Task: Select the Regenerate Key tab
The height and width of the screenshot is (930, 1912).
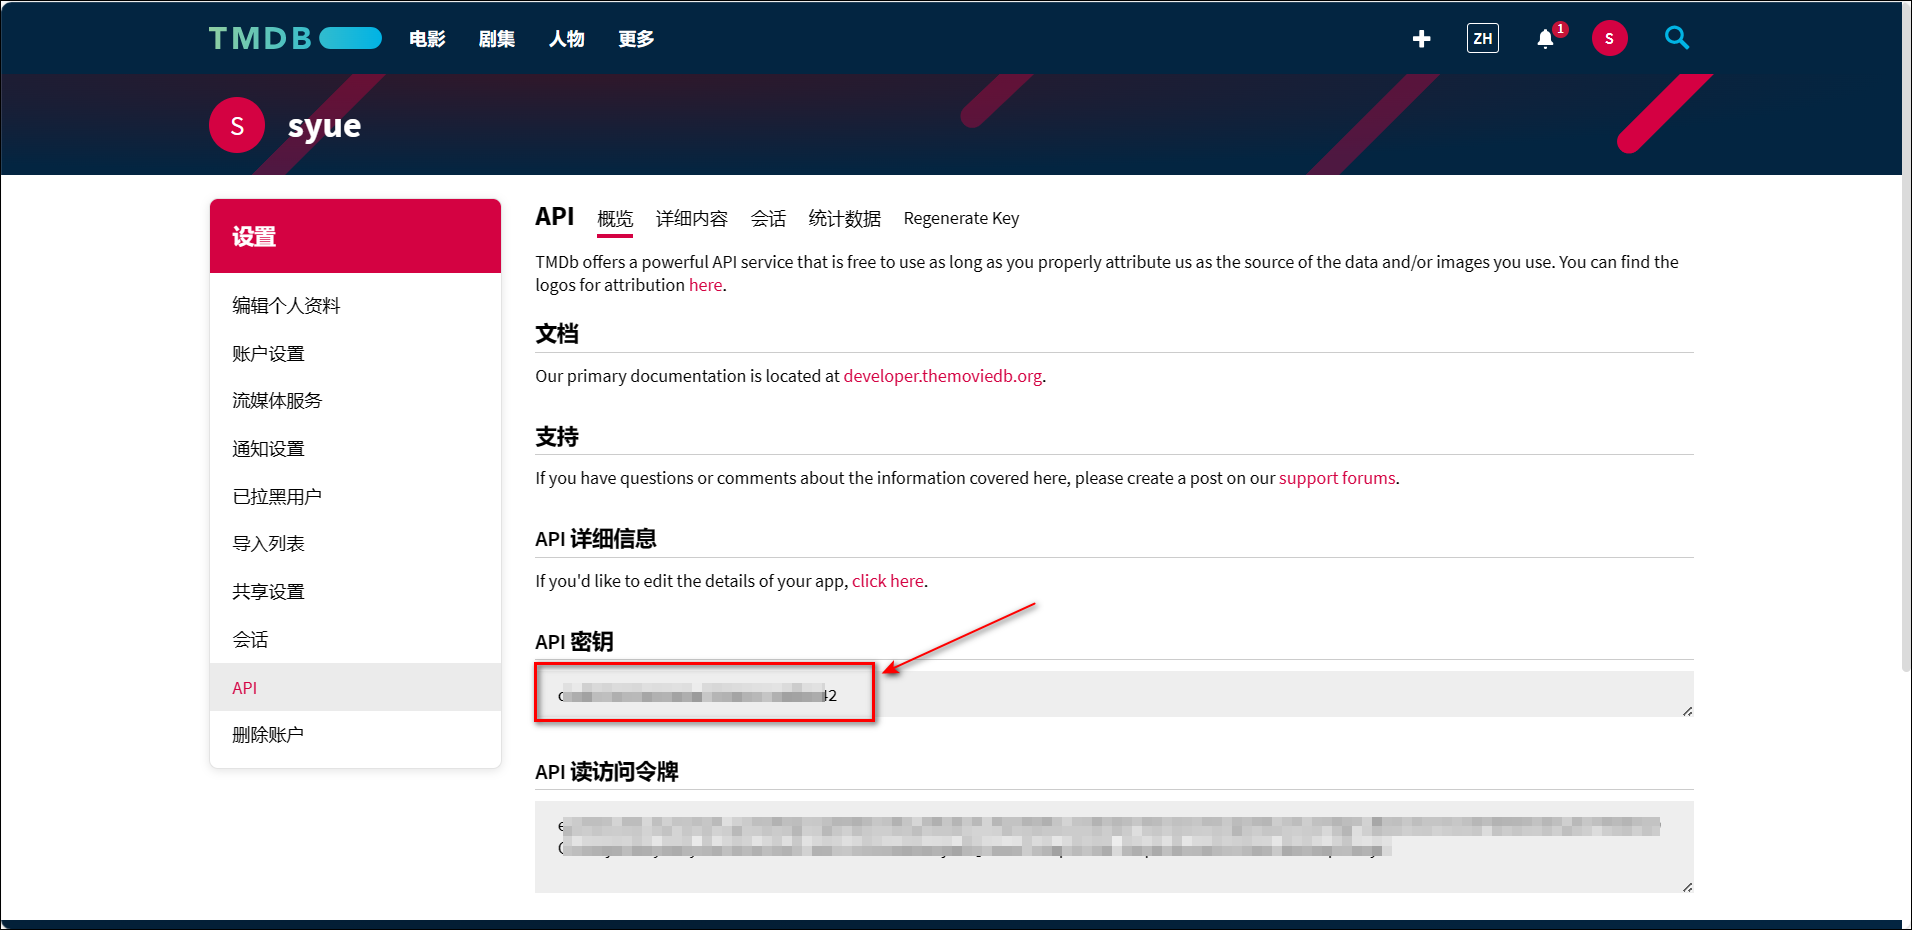Action: click(961, 219)
